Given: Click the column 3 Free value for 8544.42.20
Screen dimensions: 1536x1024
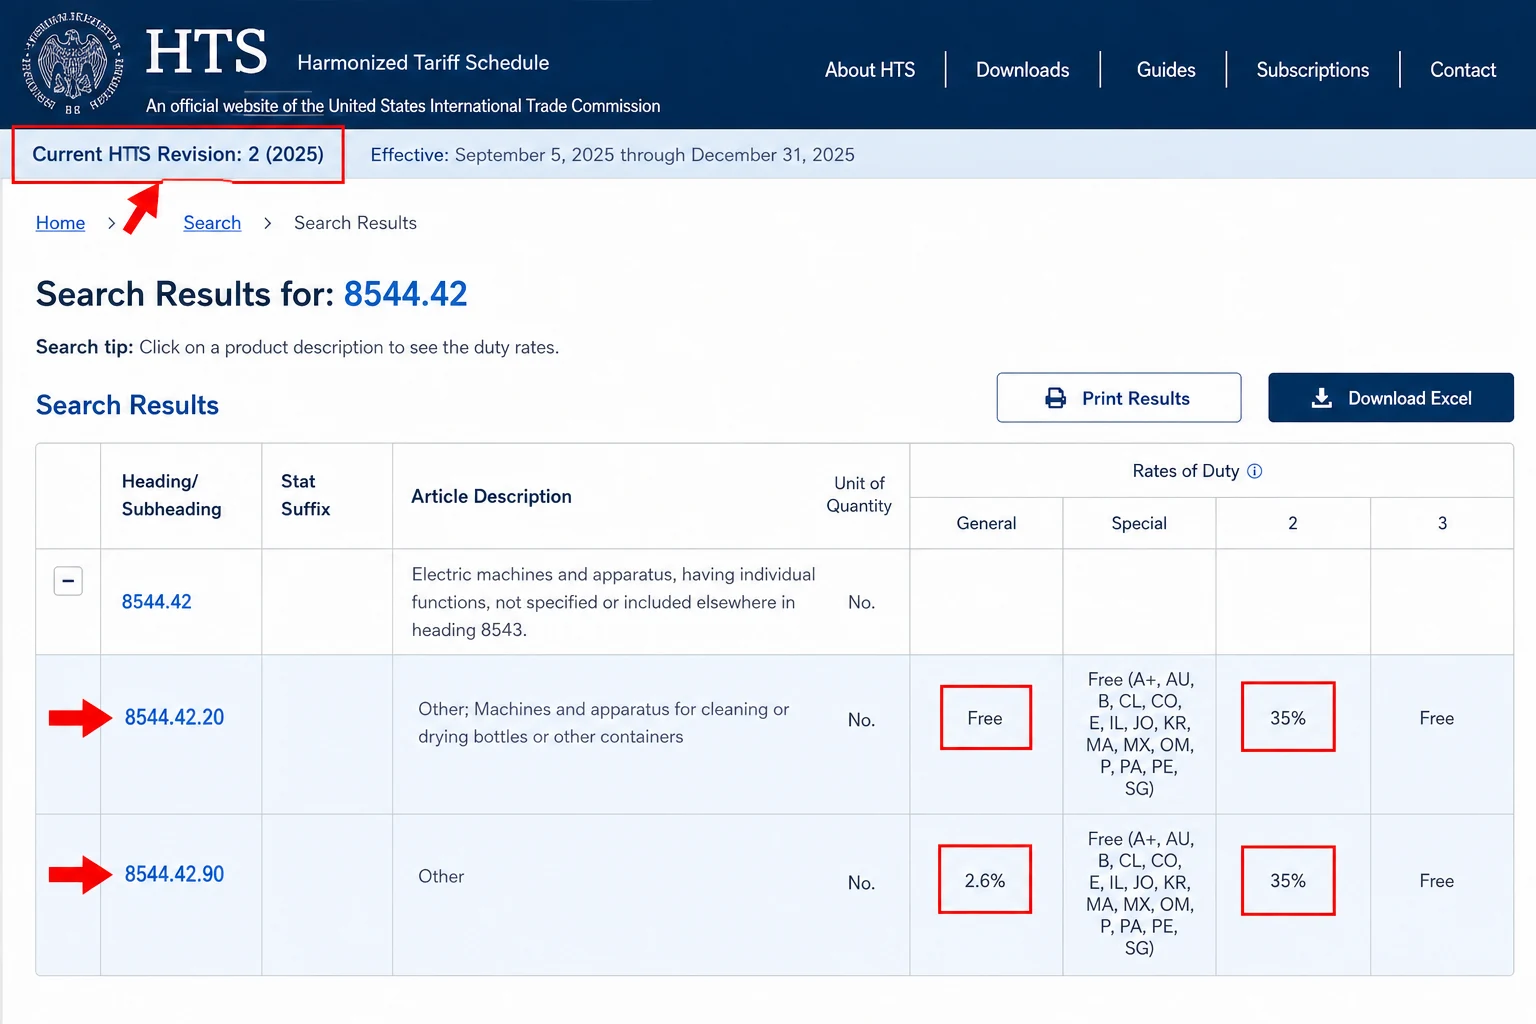Looking at the screenshot, I should (x=1437, y=718).
